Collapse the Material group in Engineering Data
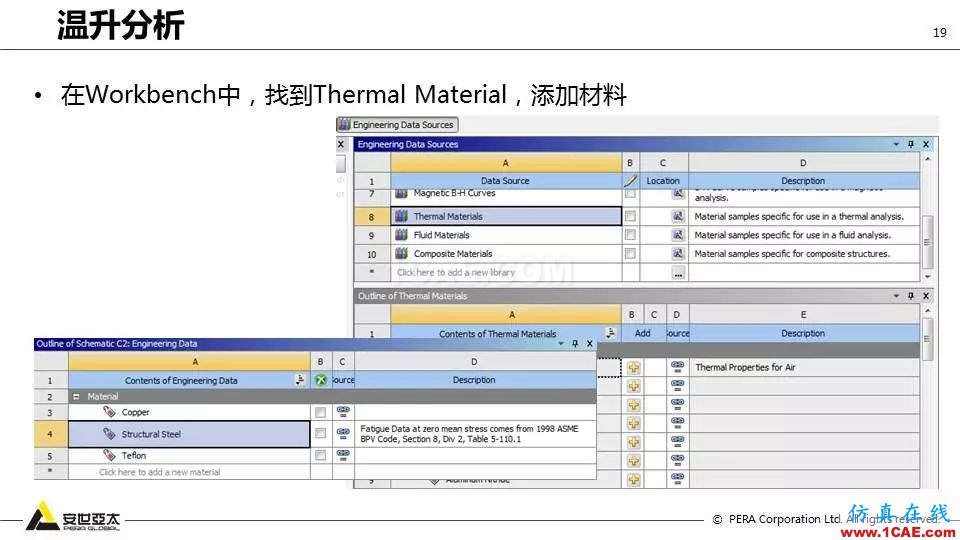 pyautogui.click(x=77, y=396)
